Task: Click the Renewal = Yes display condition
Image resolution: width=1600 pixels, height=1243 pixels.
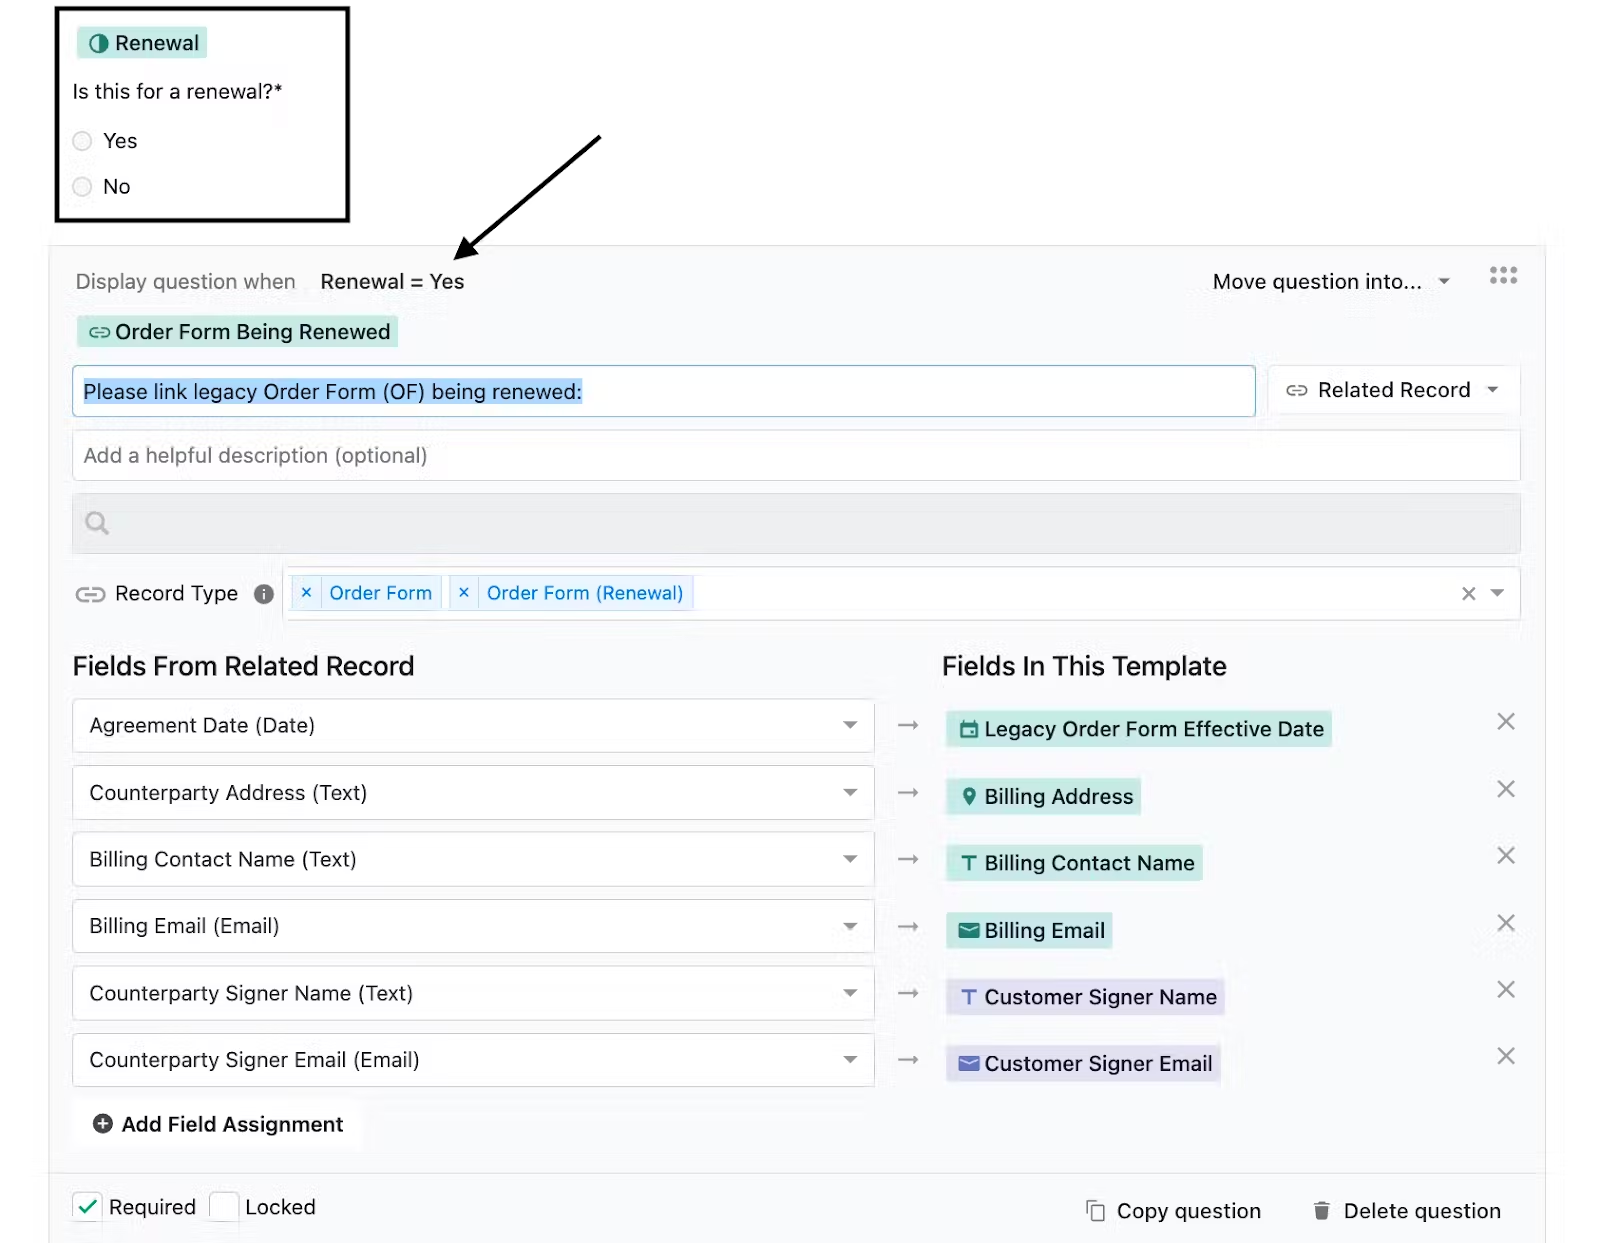Action: point(392,282)
